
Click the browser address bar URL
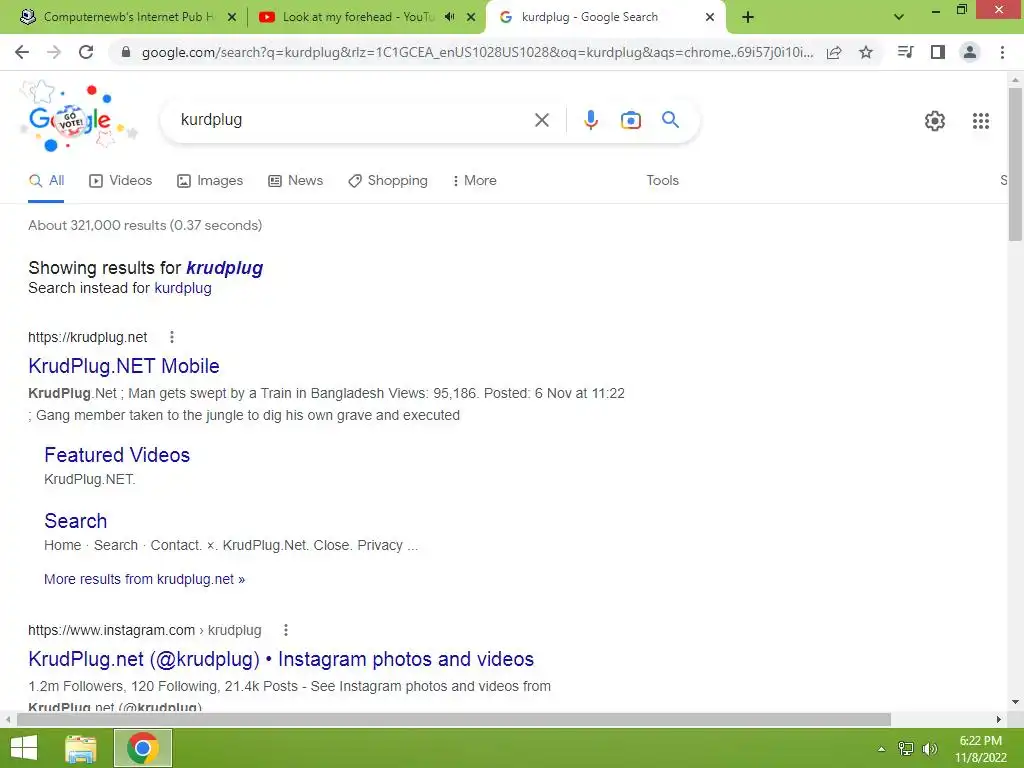click(x=477, y=52)
